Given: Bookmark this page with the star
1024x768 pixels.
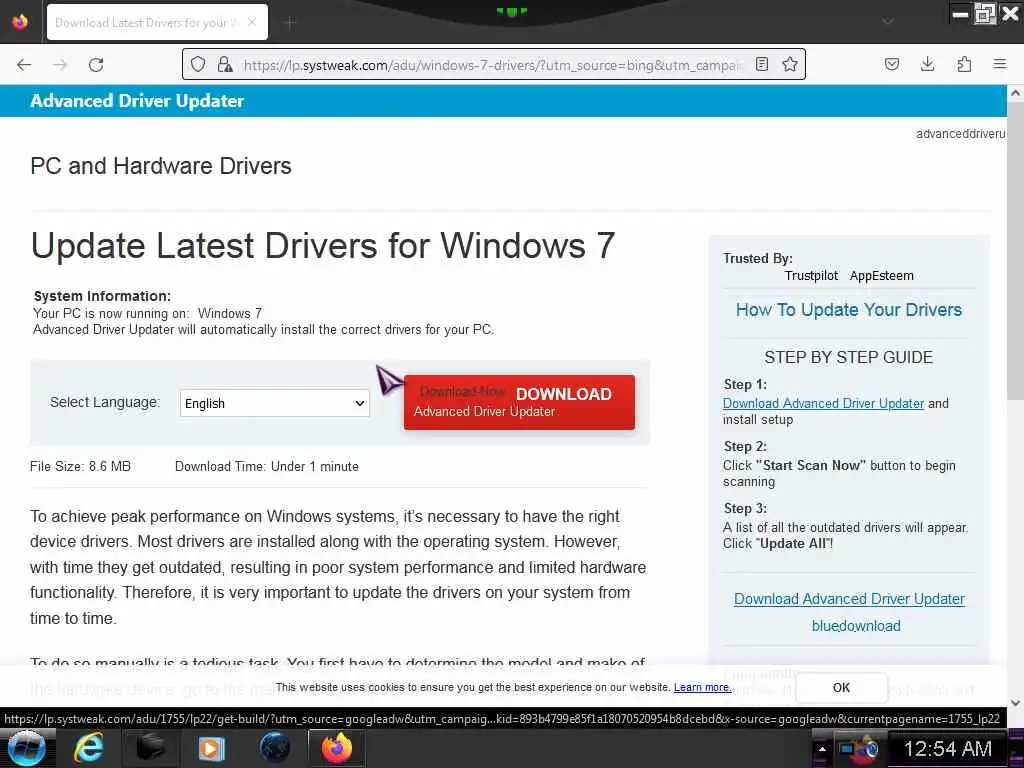Looking at the screenshot, I should pyautogui.click(x=790, y=64).
